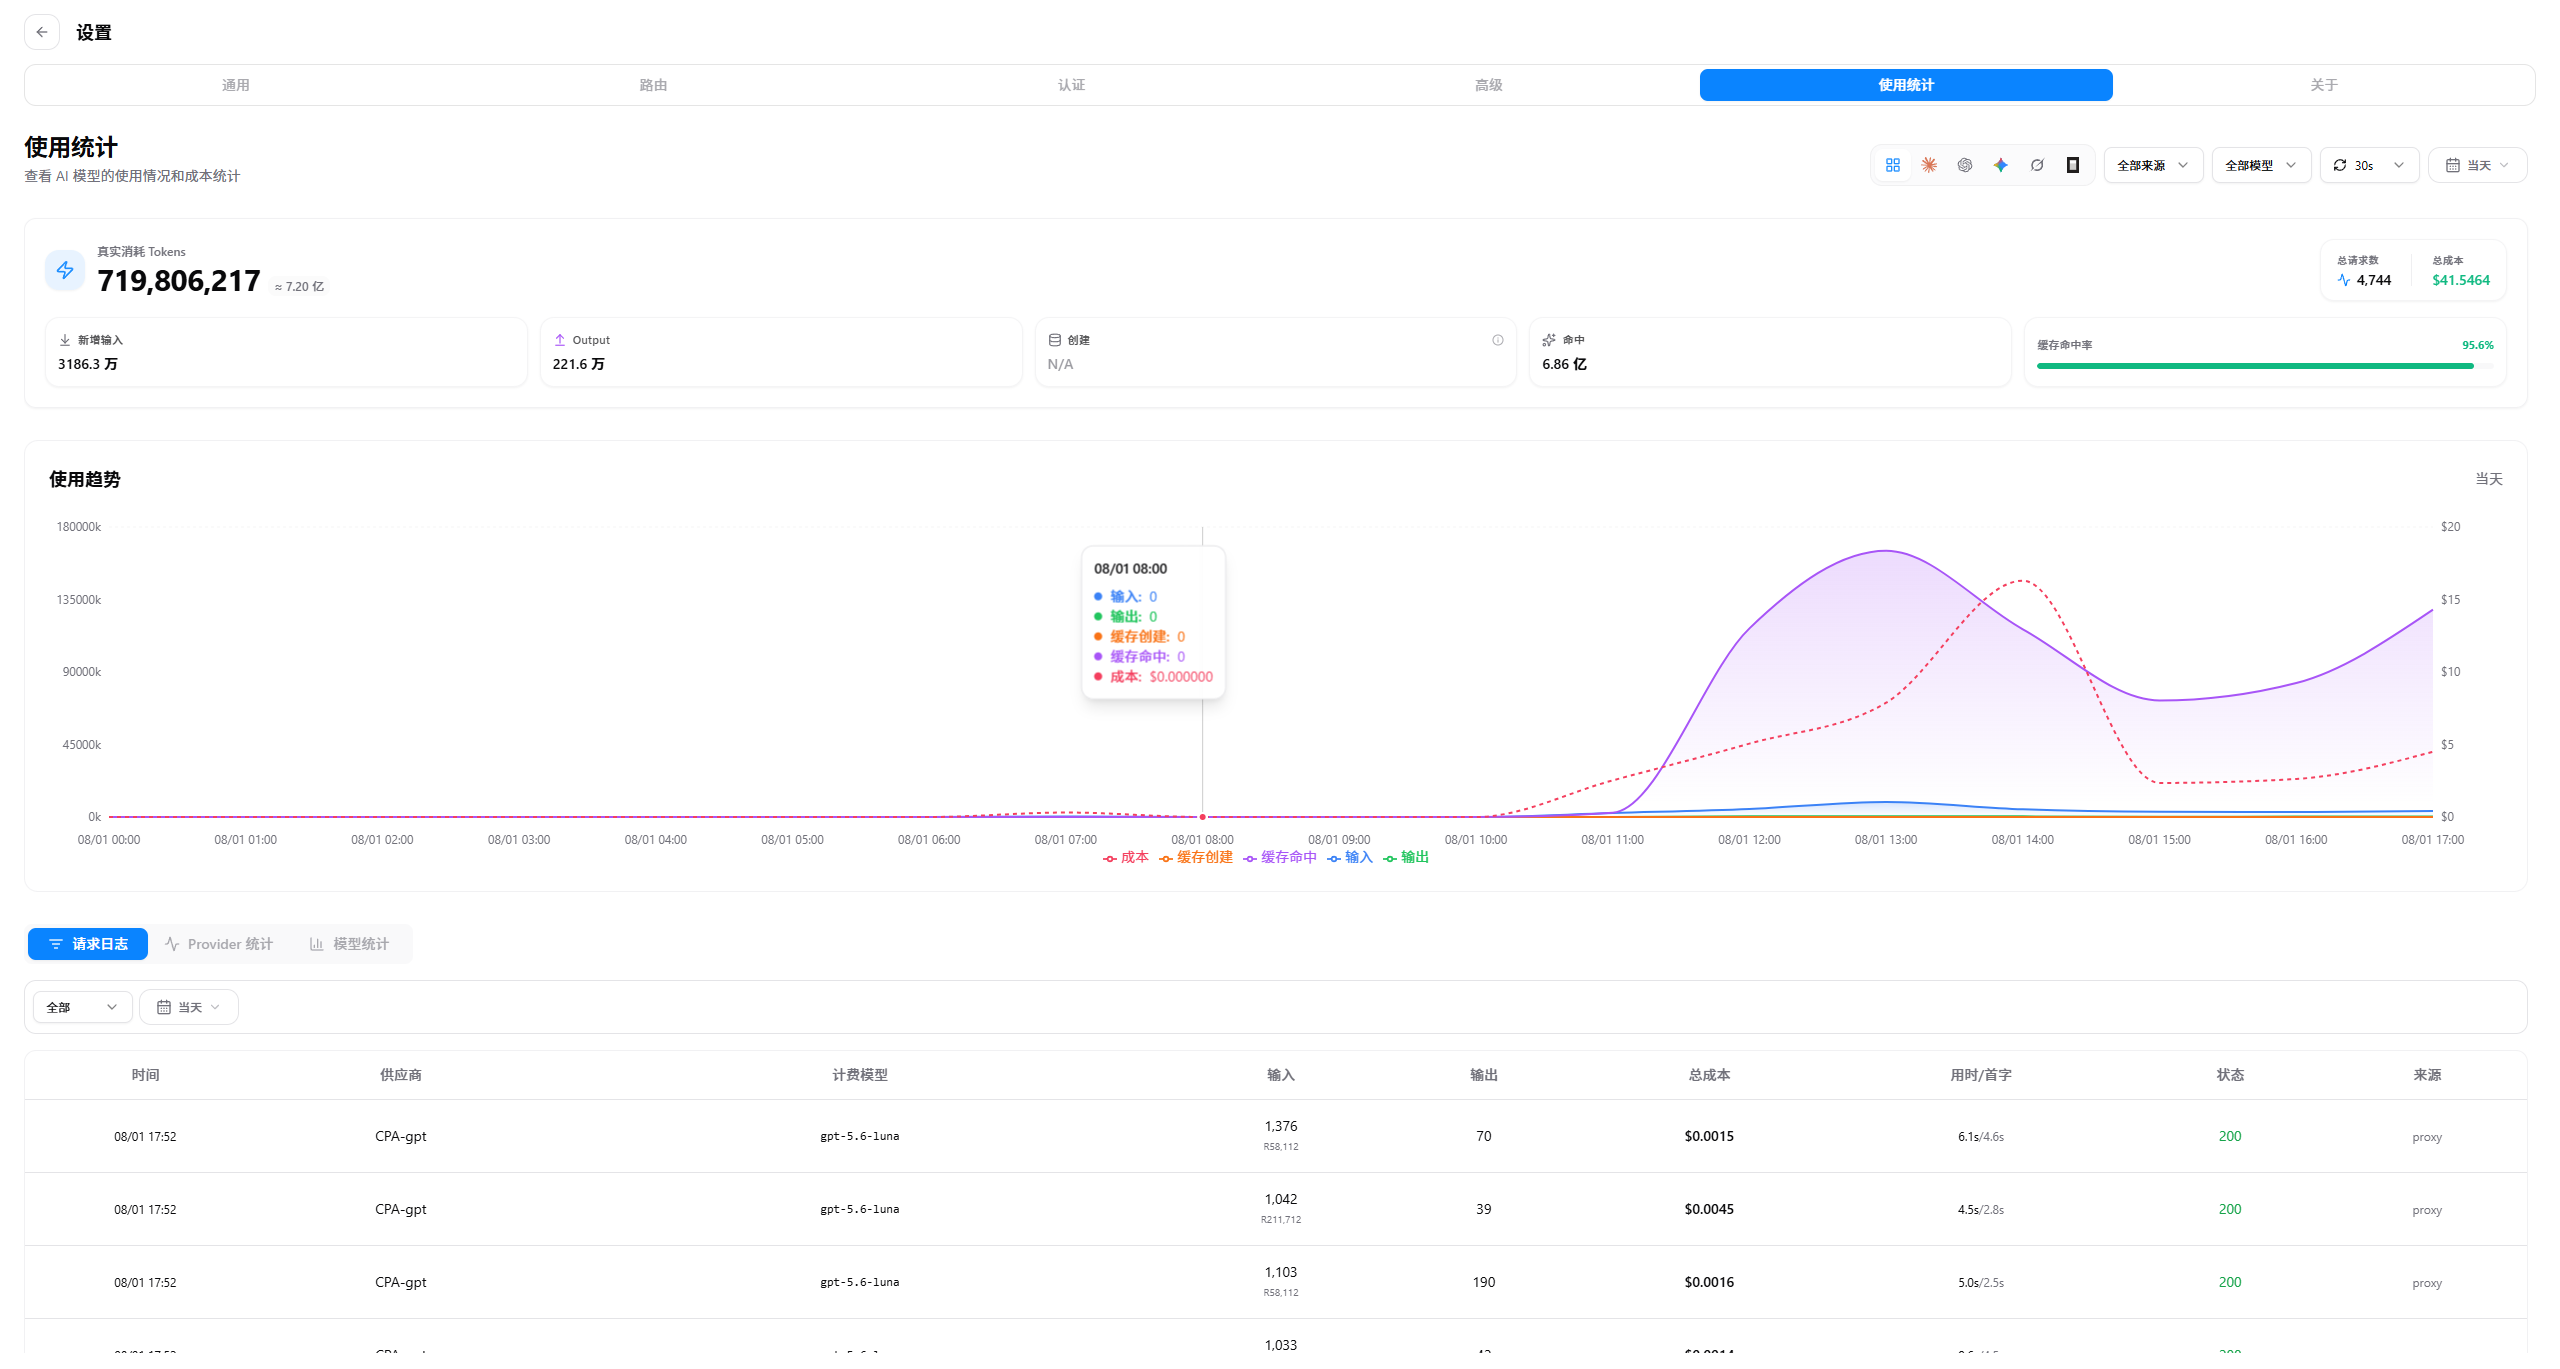
Task: Open the 当天 dropdown in request log filters
Action: point(189,1007)
